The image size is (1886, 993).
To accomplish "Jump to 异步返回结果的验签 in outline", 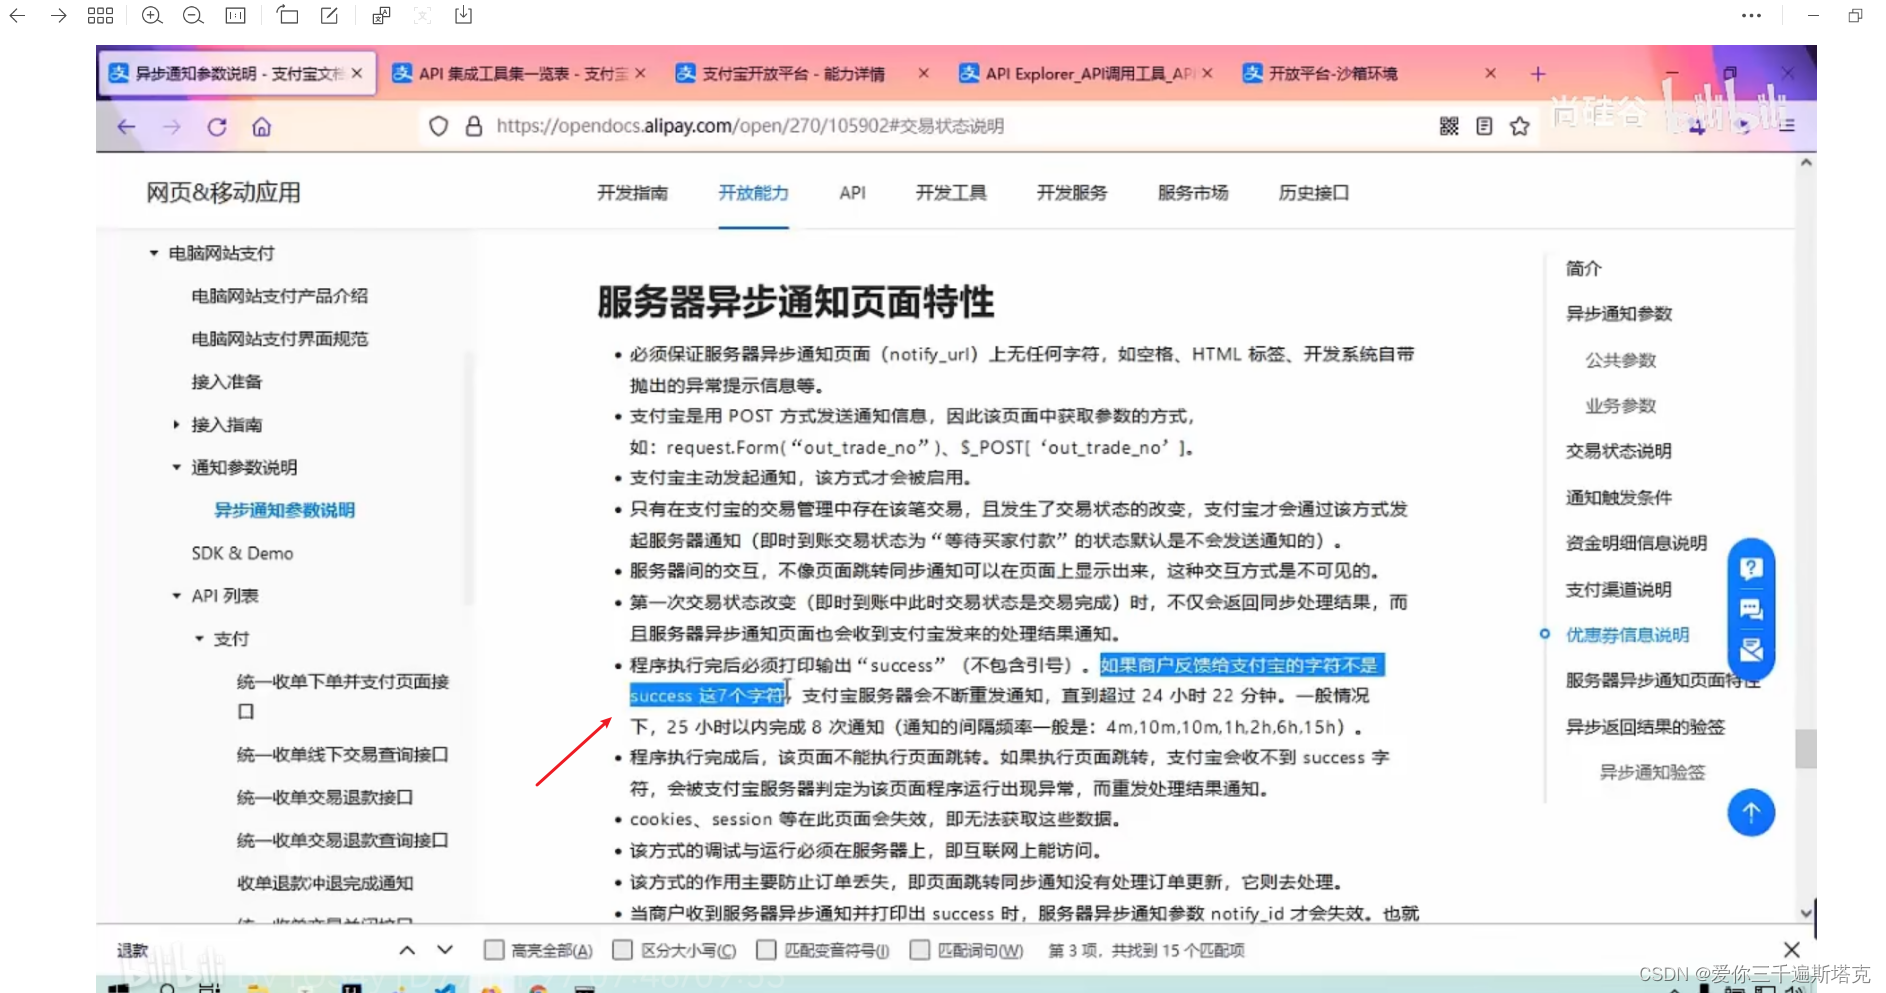I will click(1645, 727).
